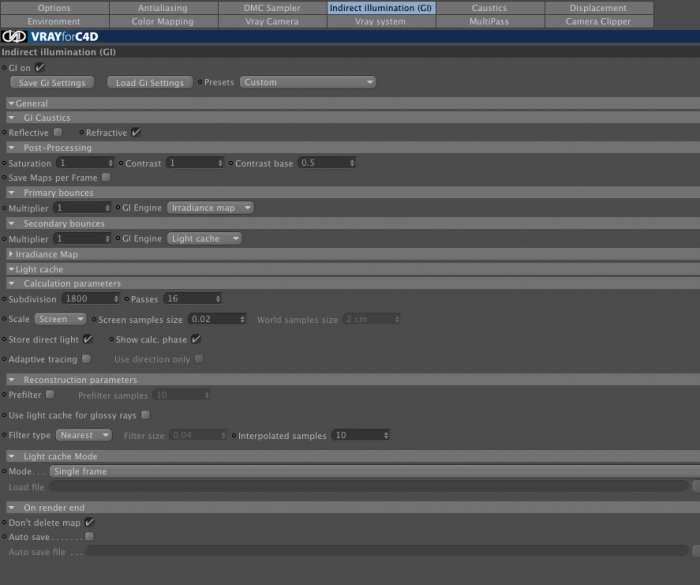
Task: Check Use light cache for glossy rays
Action: coord(146,415)
